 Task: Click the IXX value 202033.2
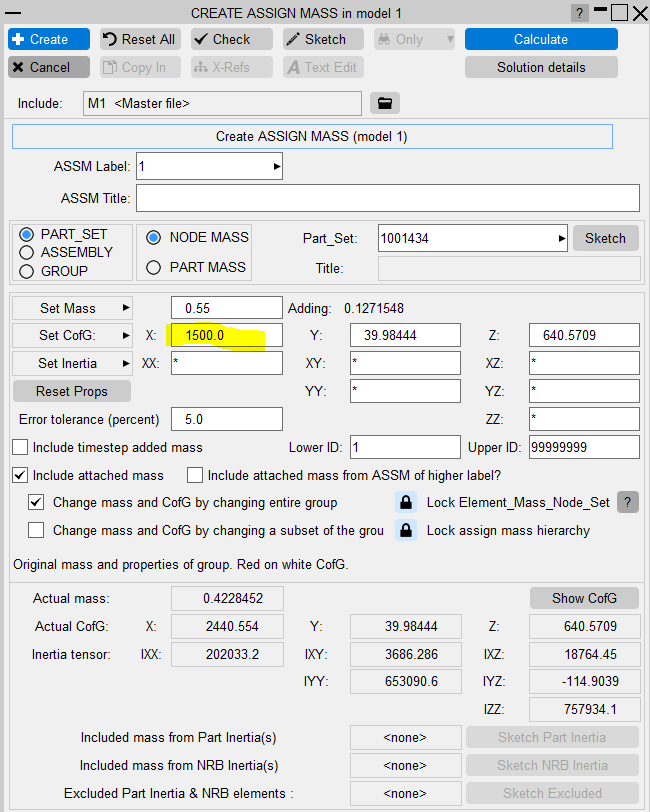[227, 654]
